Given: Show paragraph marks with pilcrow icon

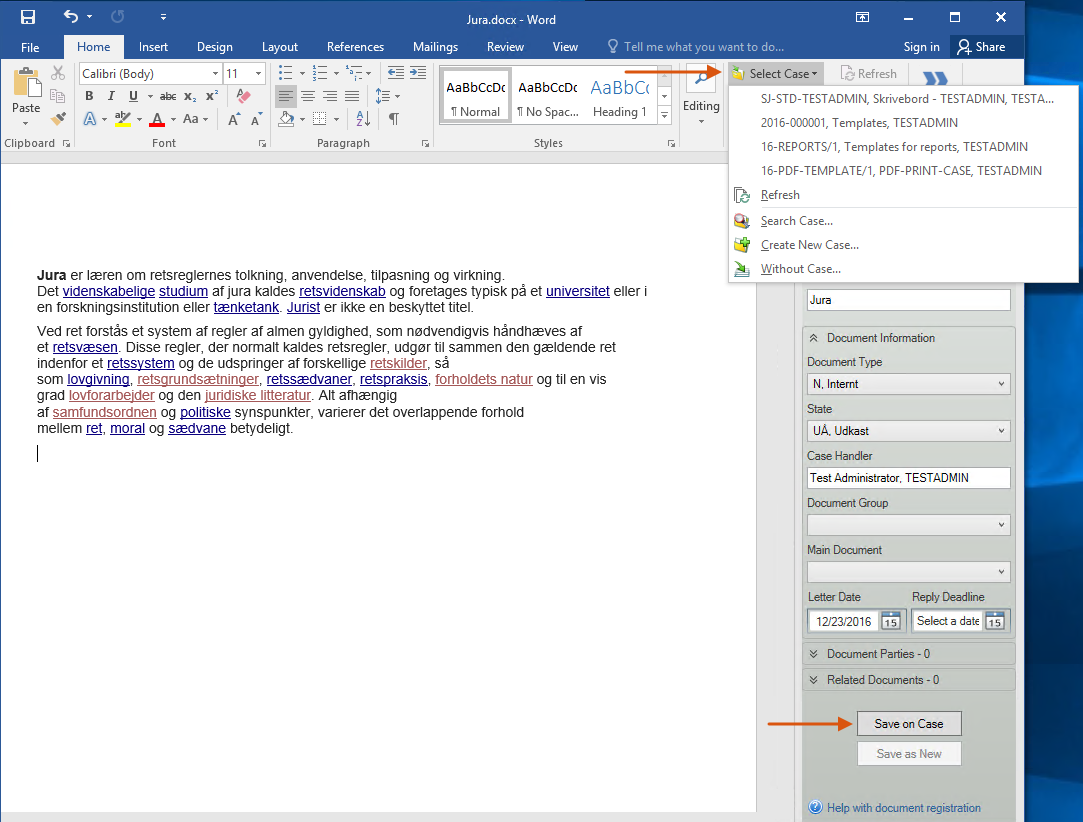Looking at the screenshot, I should pyautogui.click(x=393, y=119).
